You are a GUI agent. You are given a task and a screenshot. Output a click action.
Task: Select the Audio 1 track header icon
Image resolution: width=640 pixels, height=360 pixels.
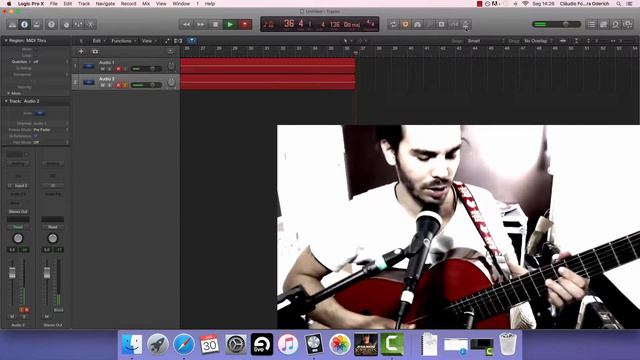coord(89,66)
